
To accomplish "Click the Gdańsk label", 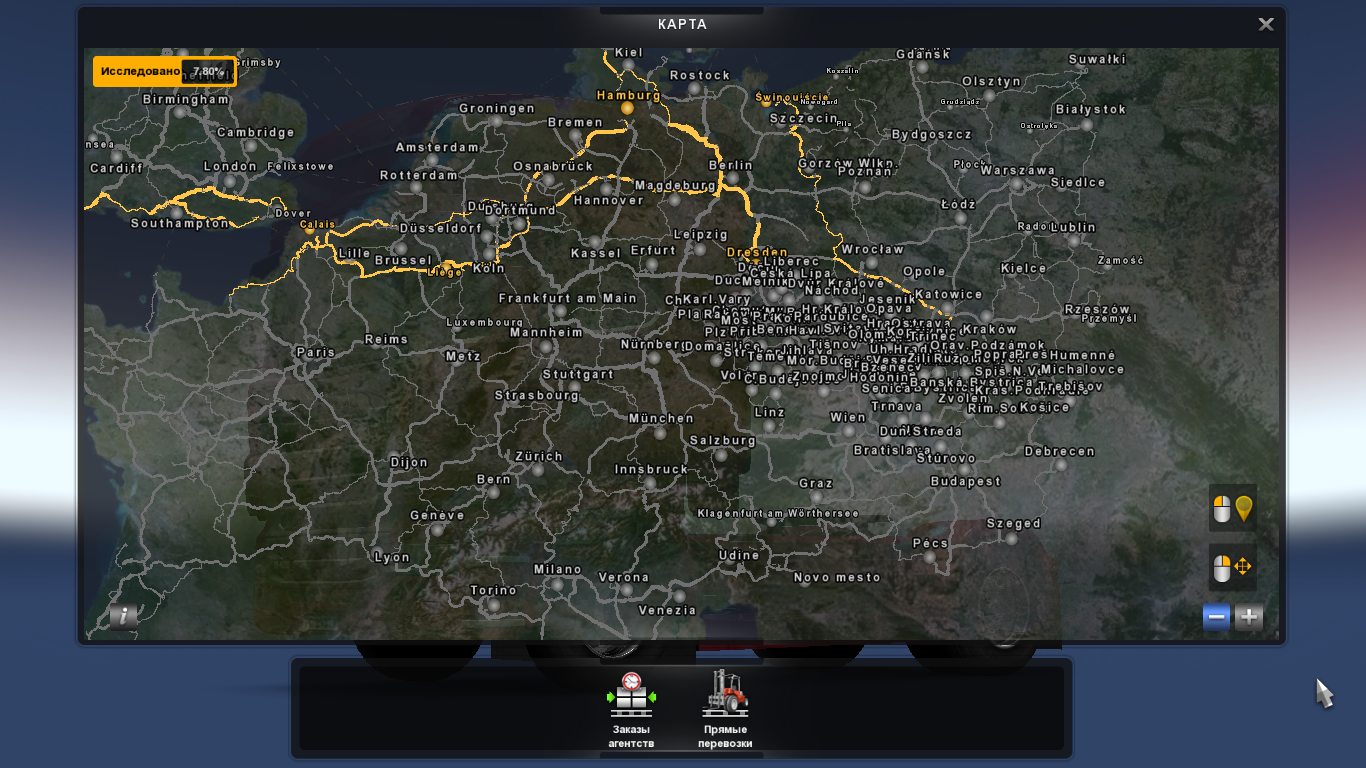I will click(923, 54).
